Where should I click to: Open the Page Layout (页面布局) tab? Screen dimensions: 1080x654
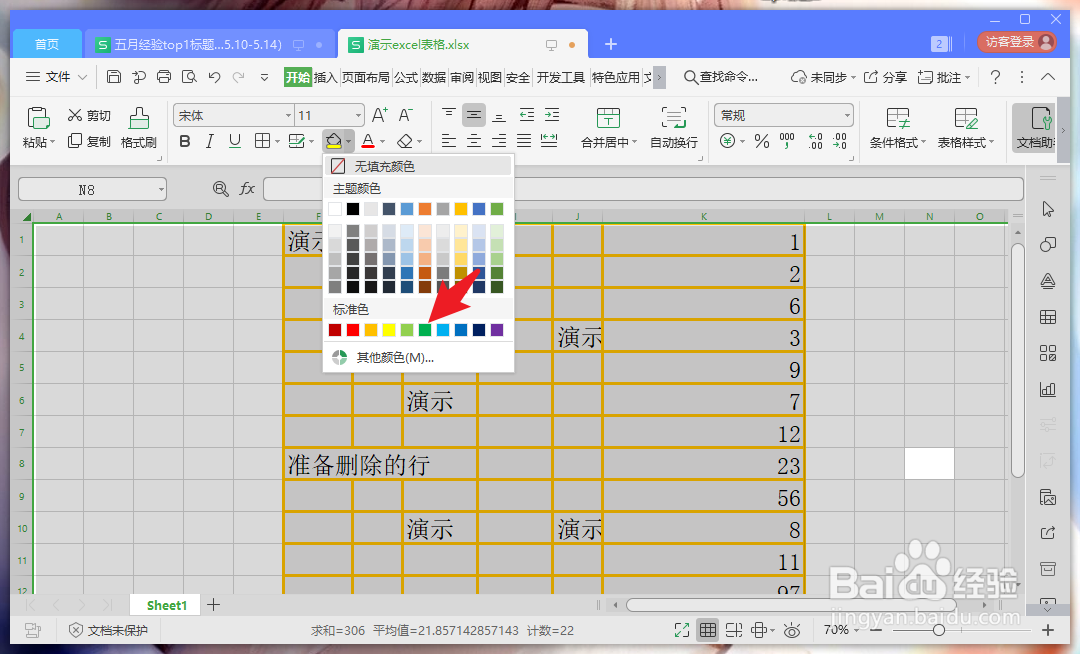tap(366, 77)
